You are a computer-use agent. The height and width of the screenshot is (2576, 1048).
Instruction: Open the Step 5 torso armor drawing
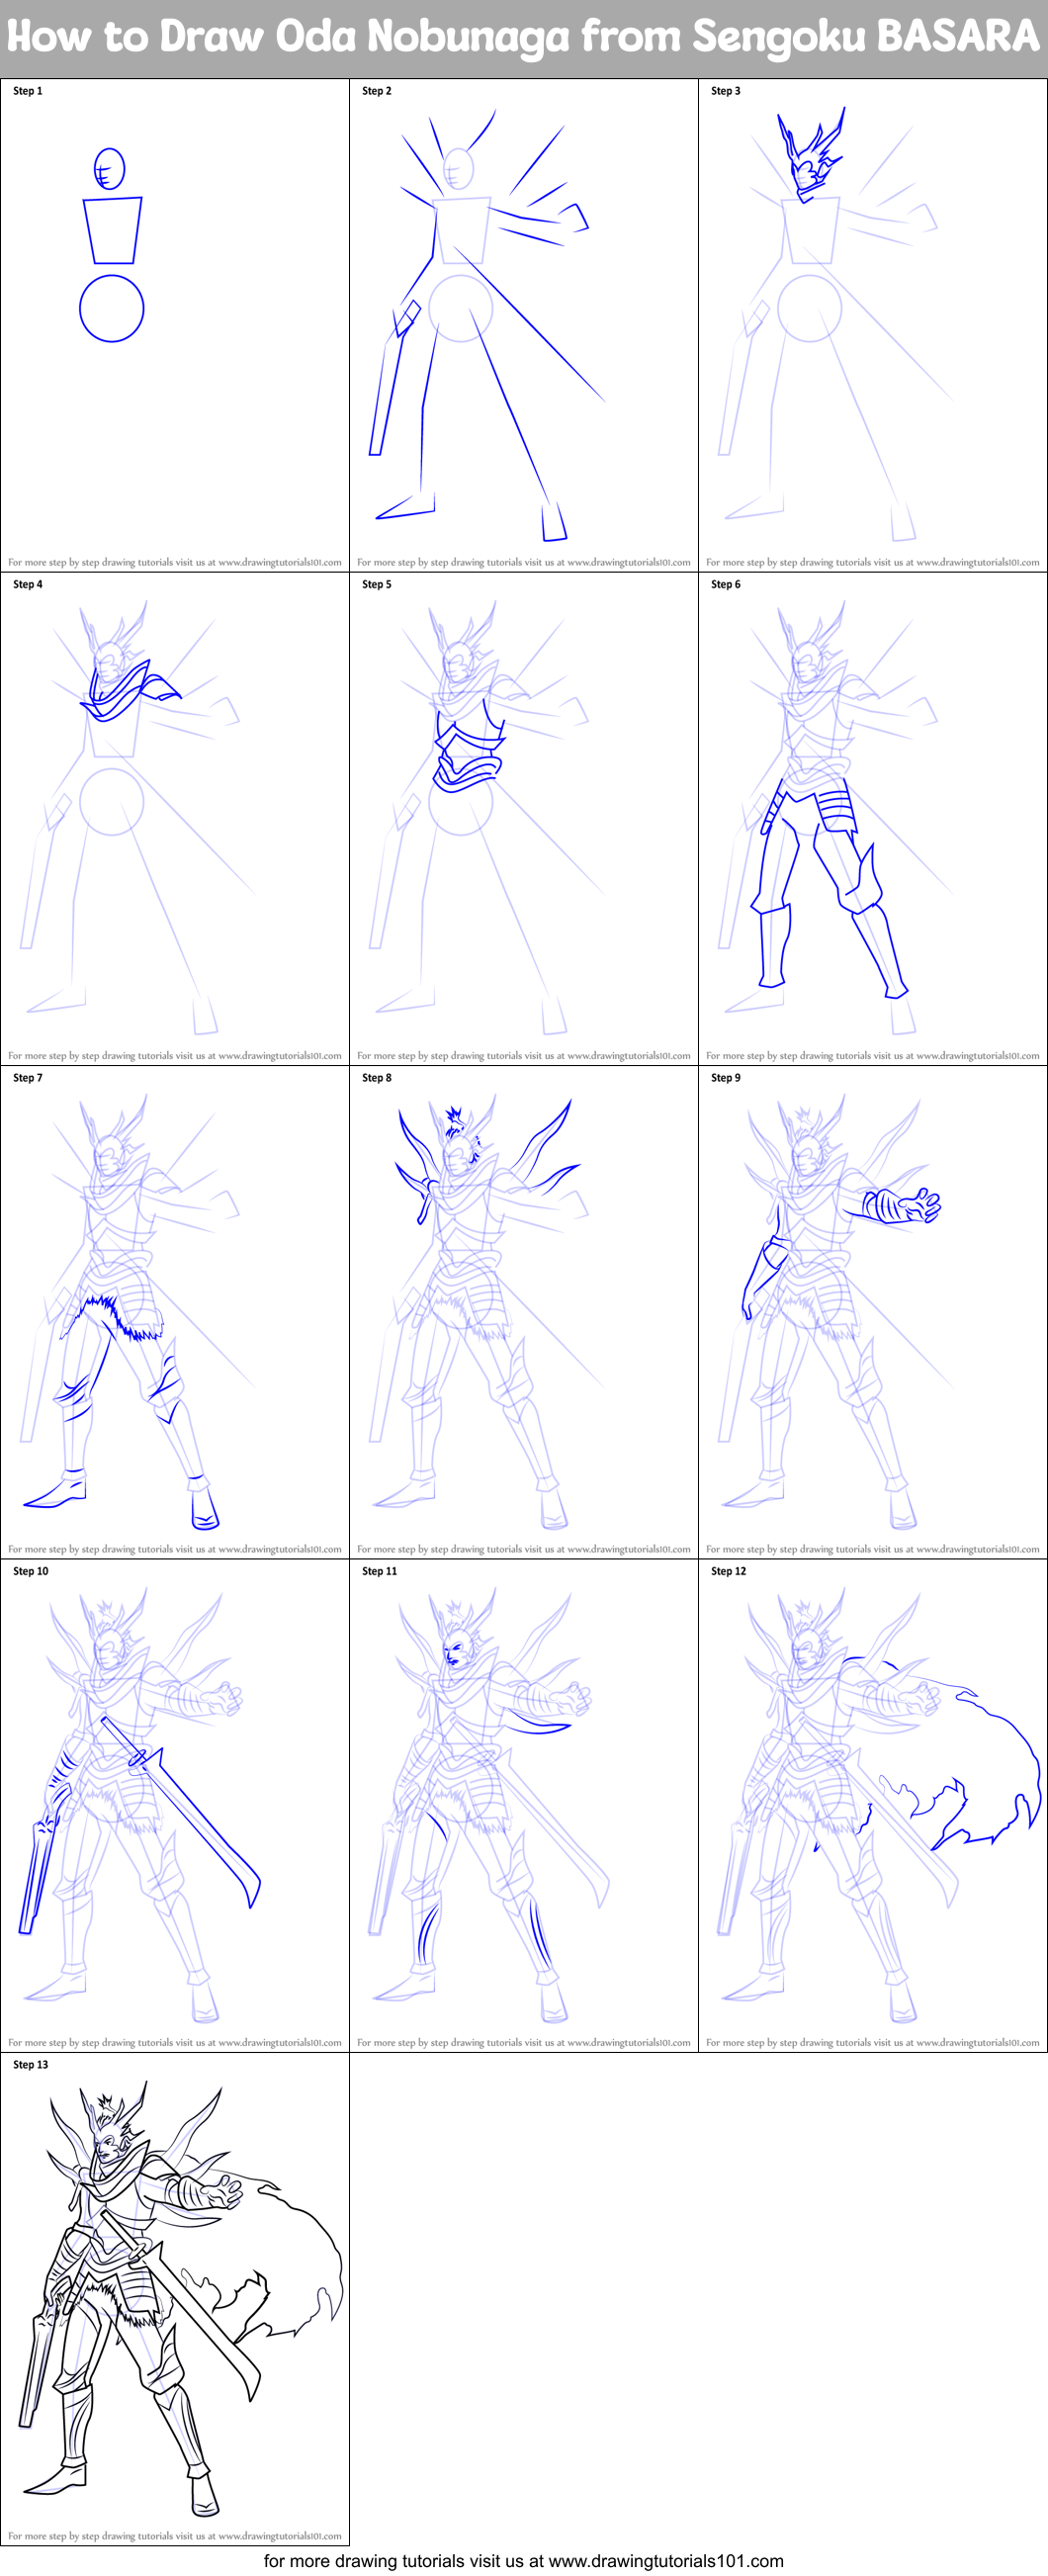(523, 819)
